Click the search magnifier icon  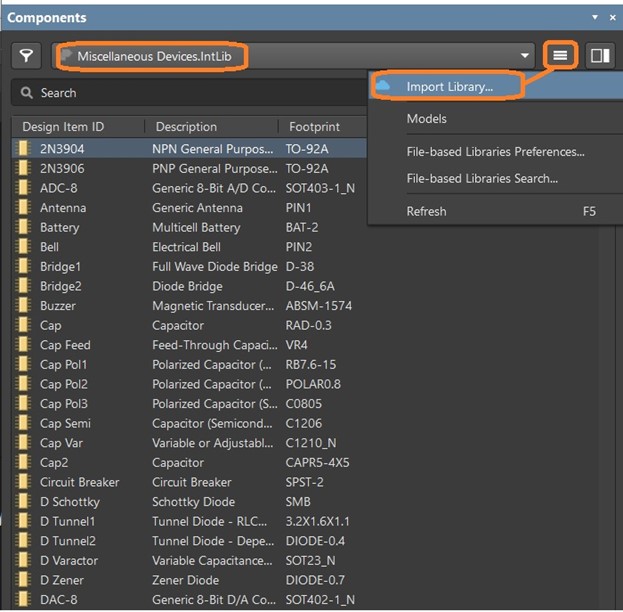(x=27, y=93)
